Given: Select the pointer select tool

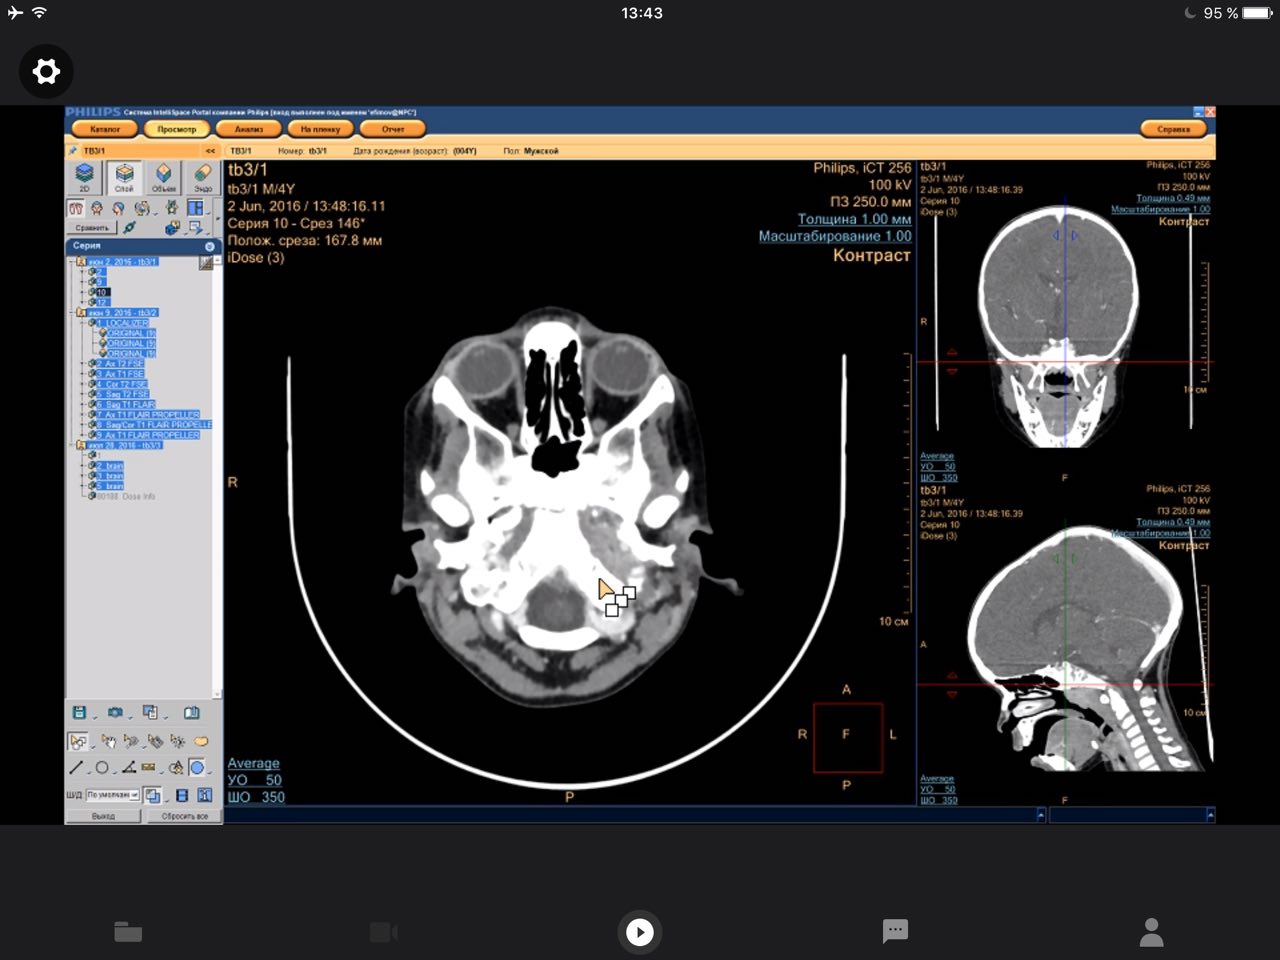Looking at the screenshot, I should click(x=78, y=742).
